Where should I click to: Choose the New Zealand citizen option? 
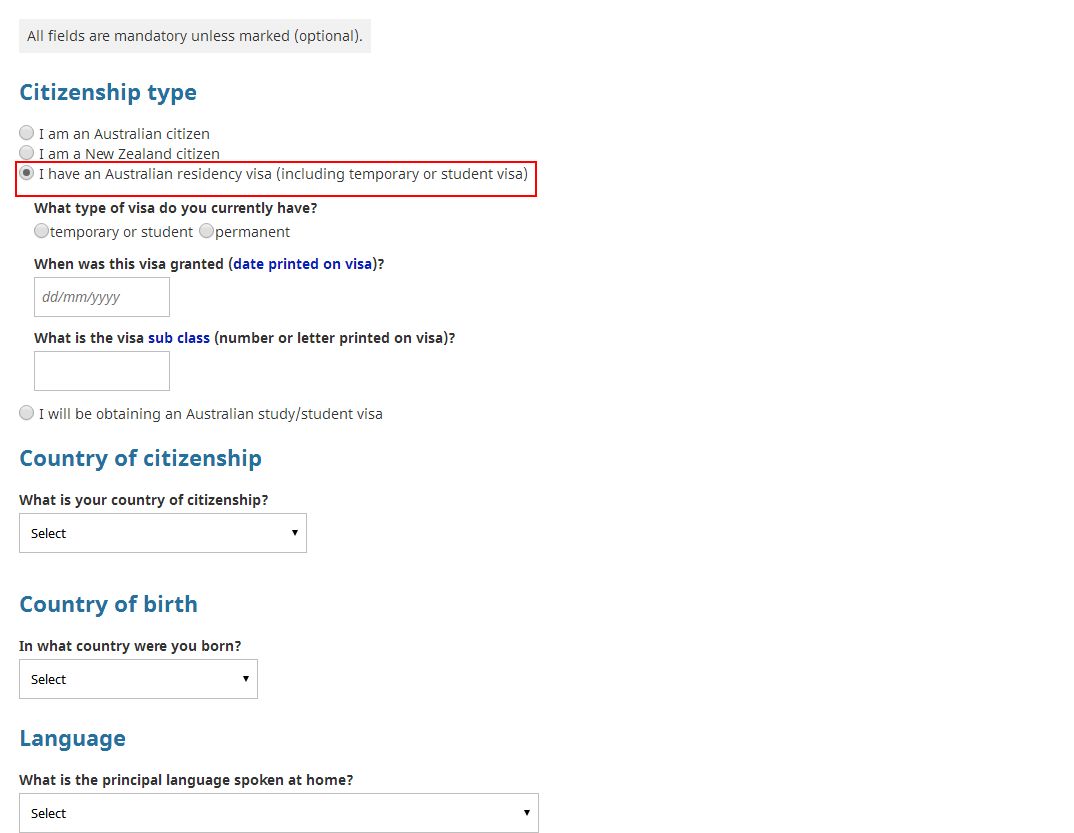coord(27,153)
